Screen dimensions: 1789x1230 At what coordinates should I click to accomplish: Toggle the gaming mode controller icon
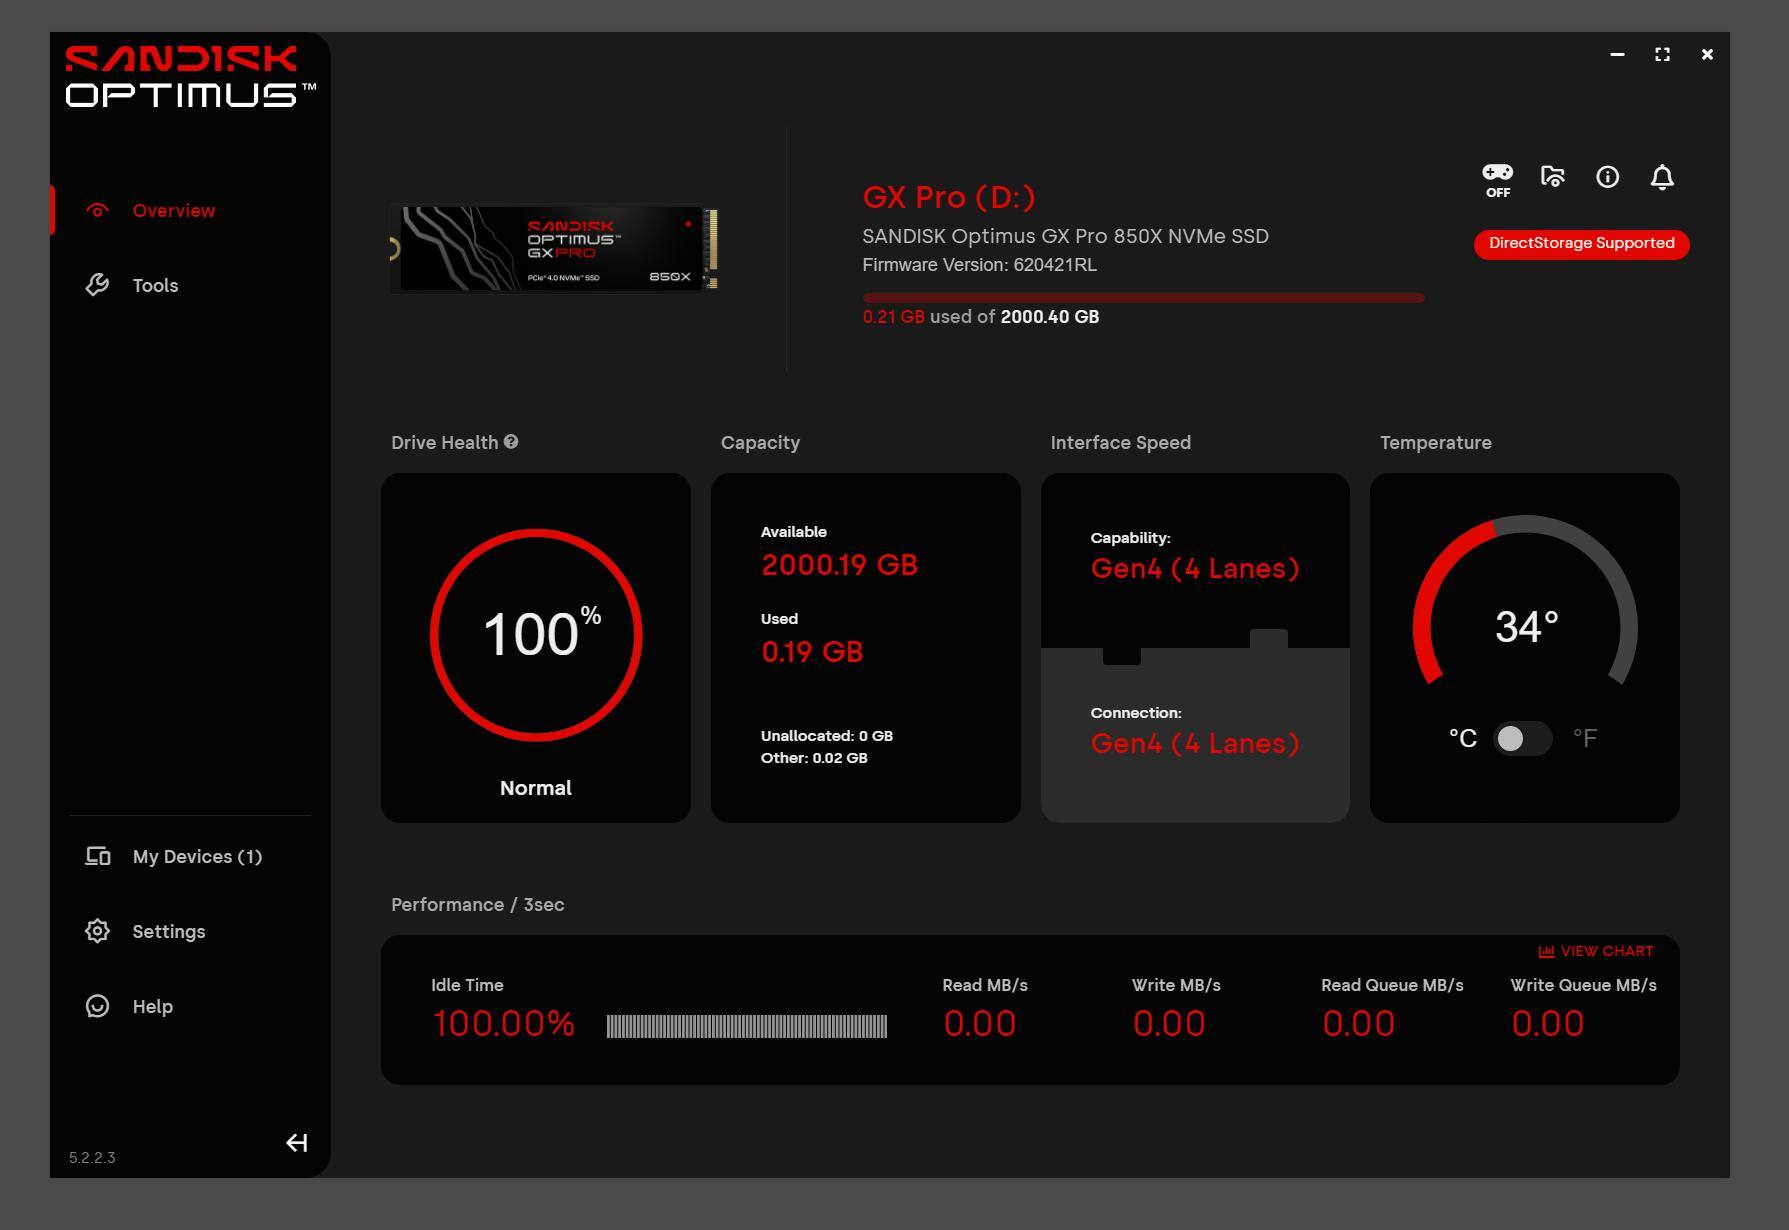1497,179
